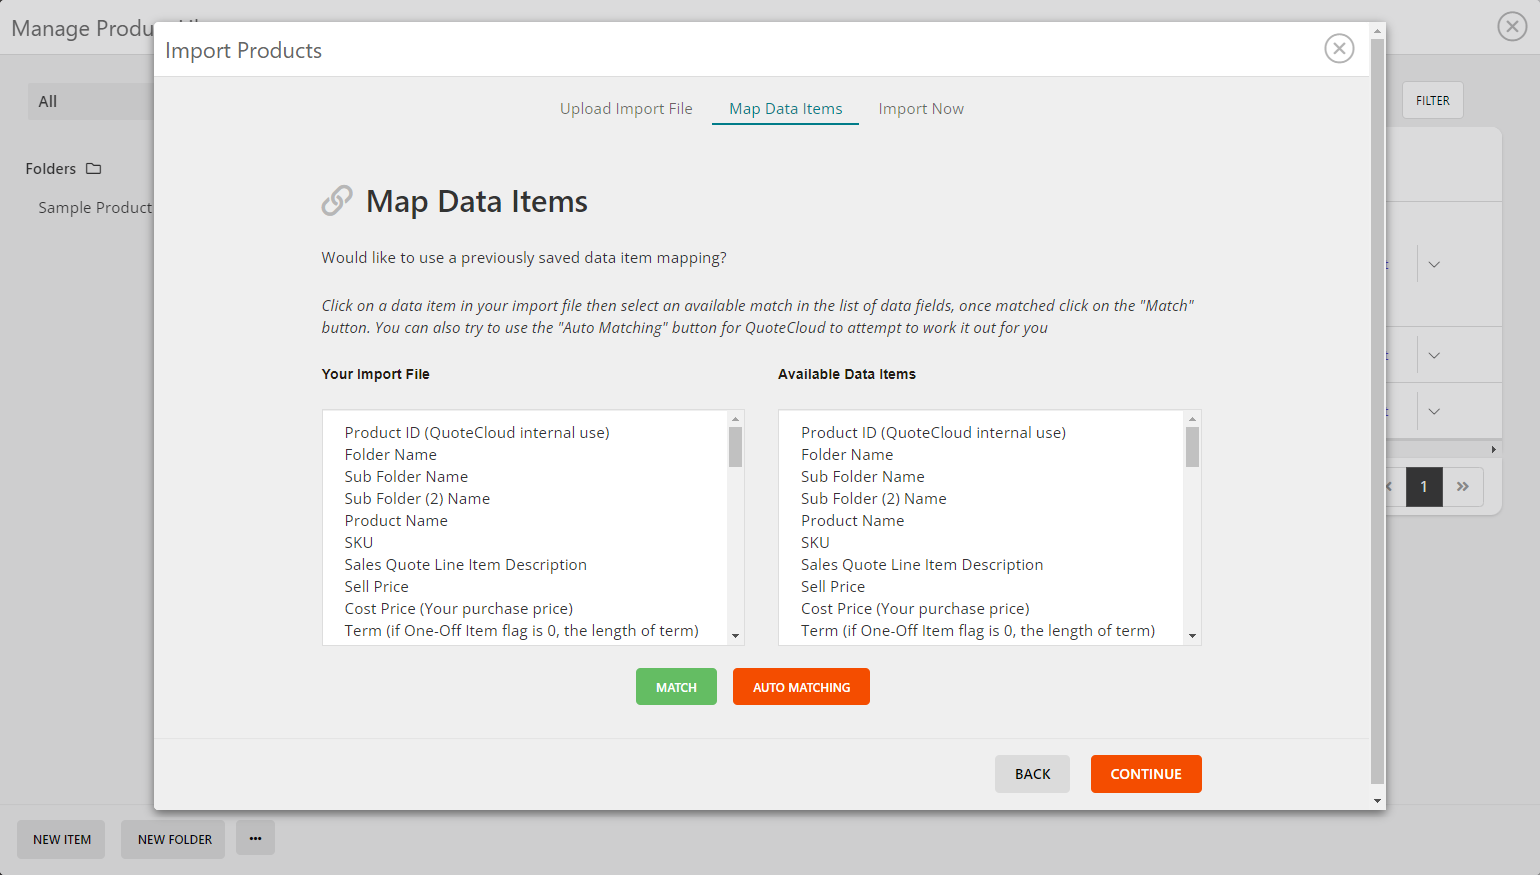Select the Sample Product folder in sidebar
The image size is (1540, 875).
[95, 207]
